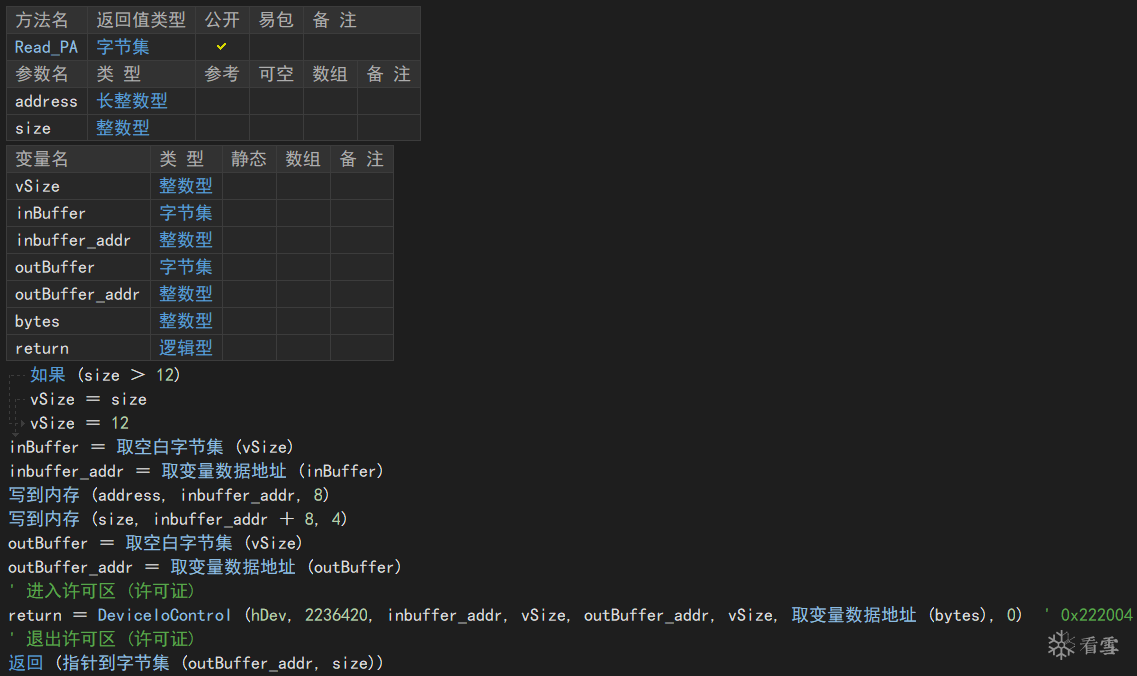
Task: Click the 方法名 column header
Action: point(43,20)
